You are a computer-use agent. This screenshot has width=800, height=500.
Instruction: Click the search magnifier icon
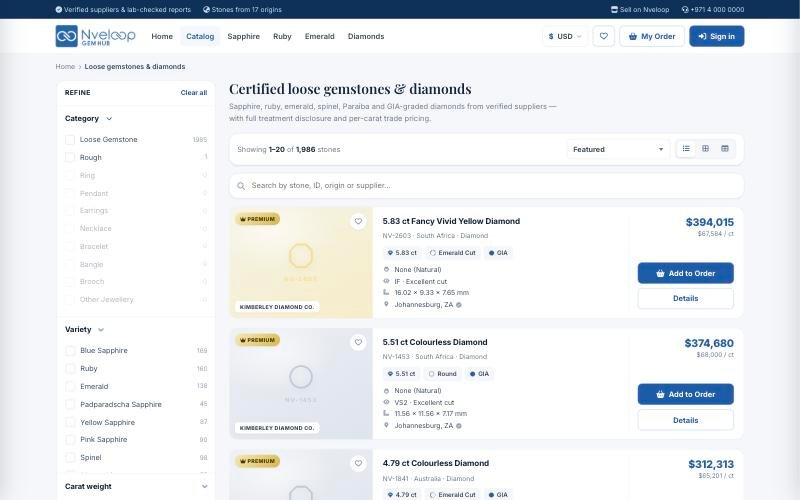click(x=241, y=186)
